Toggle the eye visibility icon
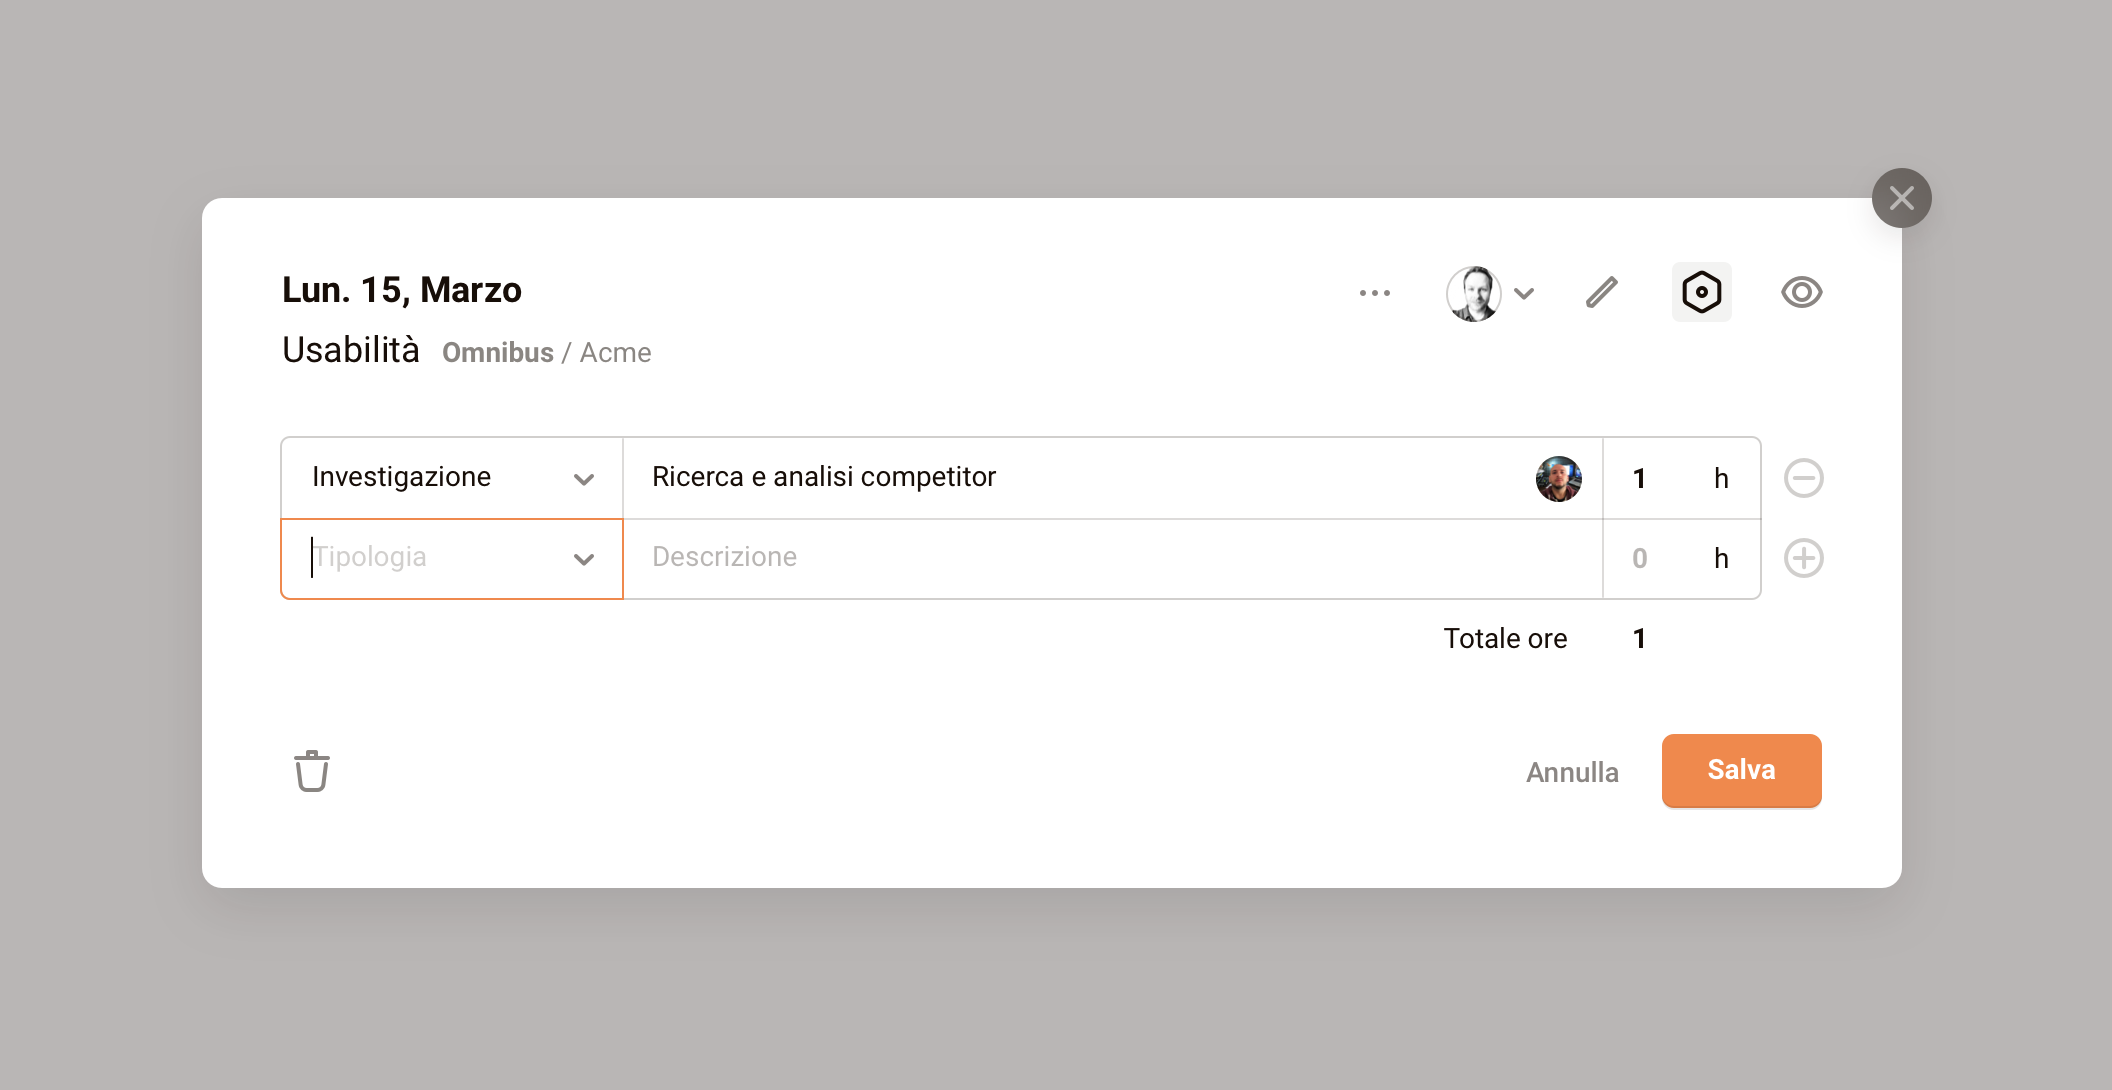This screenshot has height=1090, width=2112. 1801,292
